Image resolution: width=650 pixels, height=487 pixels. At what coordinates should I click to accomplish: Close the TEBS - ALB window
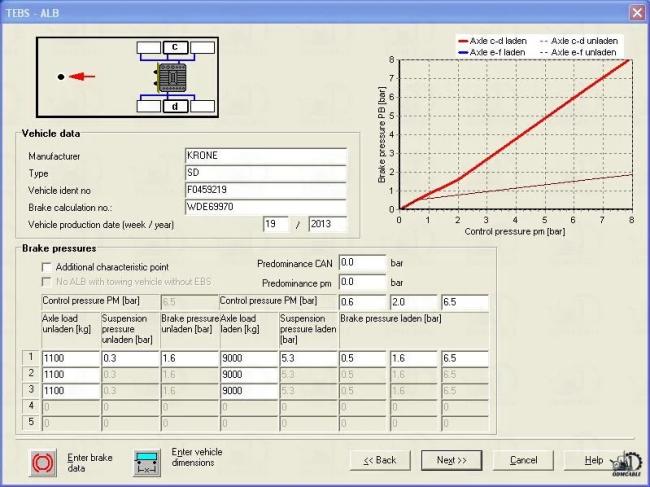tap(636, 11)
